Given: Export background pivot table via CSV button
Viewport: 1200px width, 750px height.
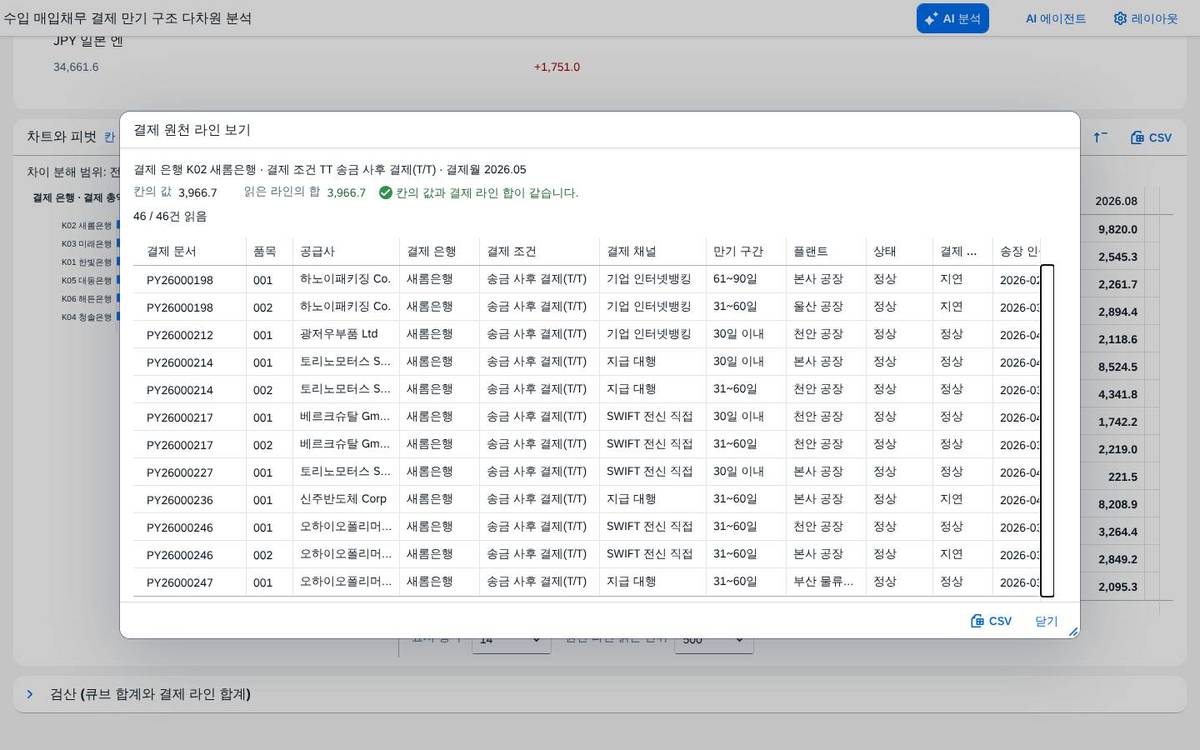Looking at the screenshot, I should coord(1151,138).
